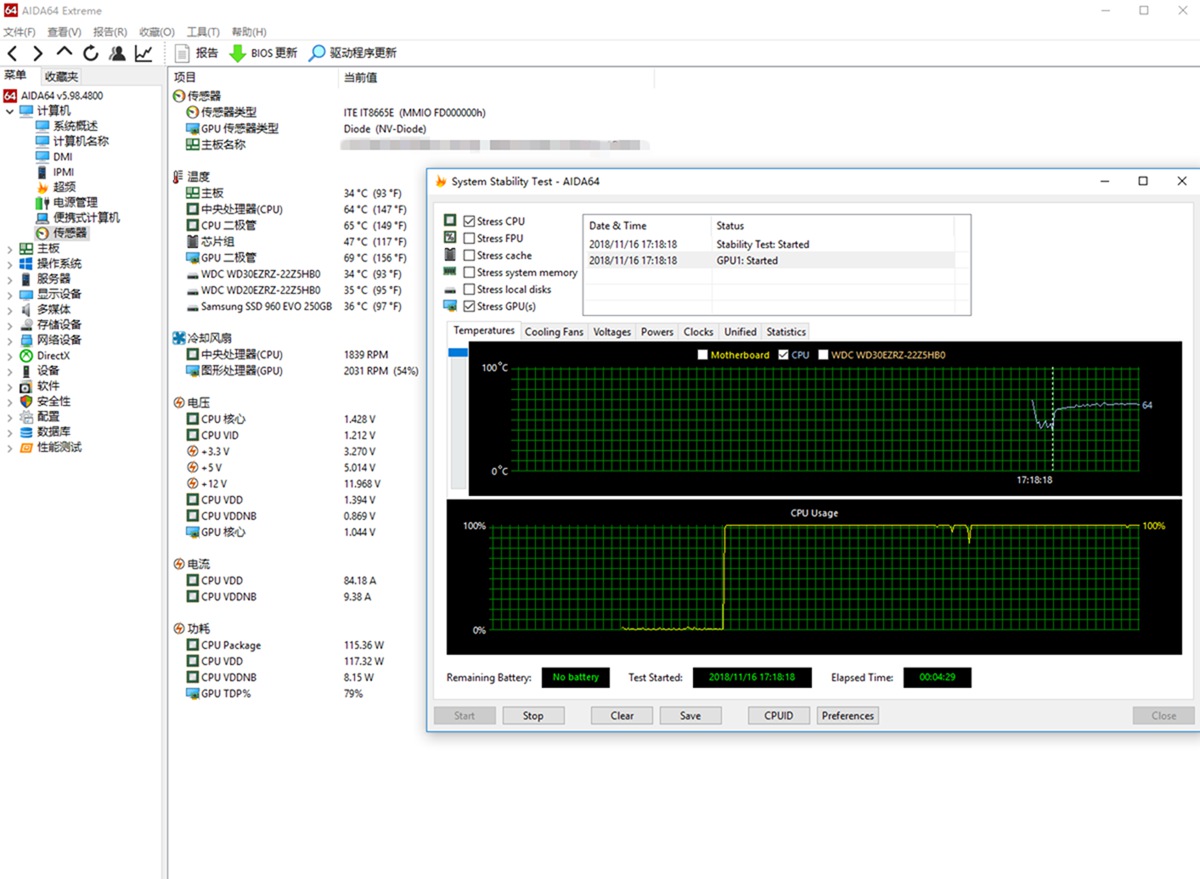This screenshot has width=1200, height=879.
Task: Expand the 多媒体 tree node
Action: (x=10, y=310)
